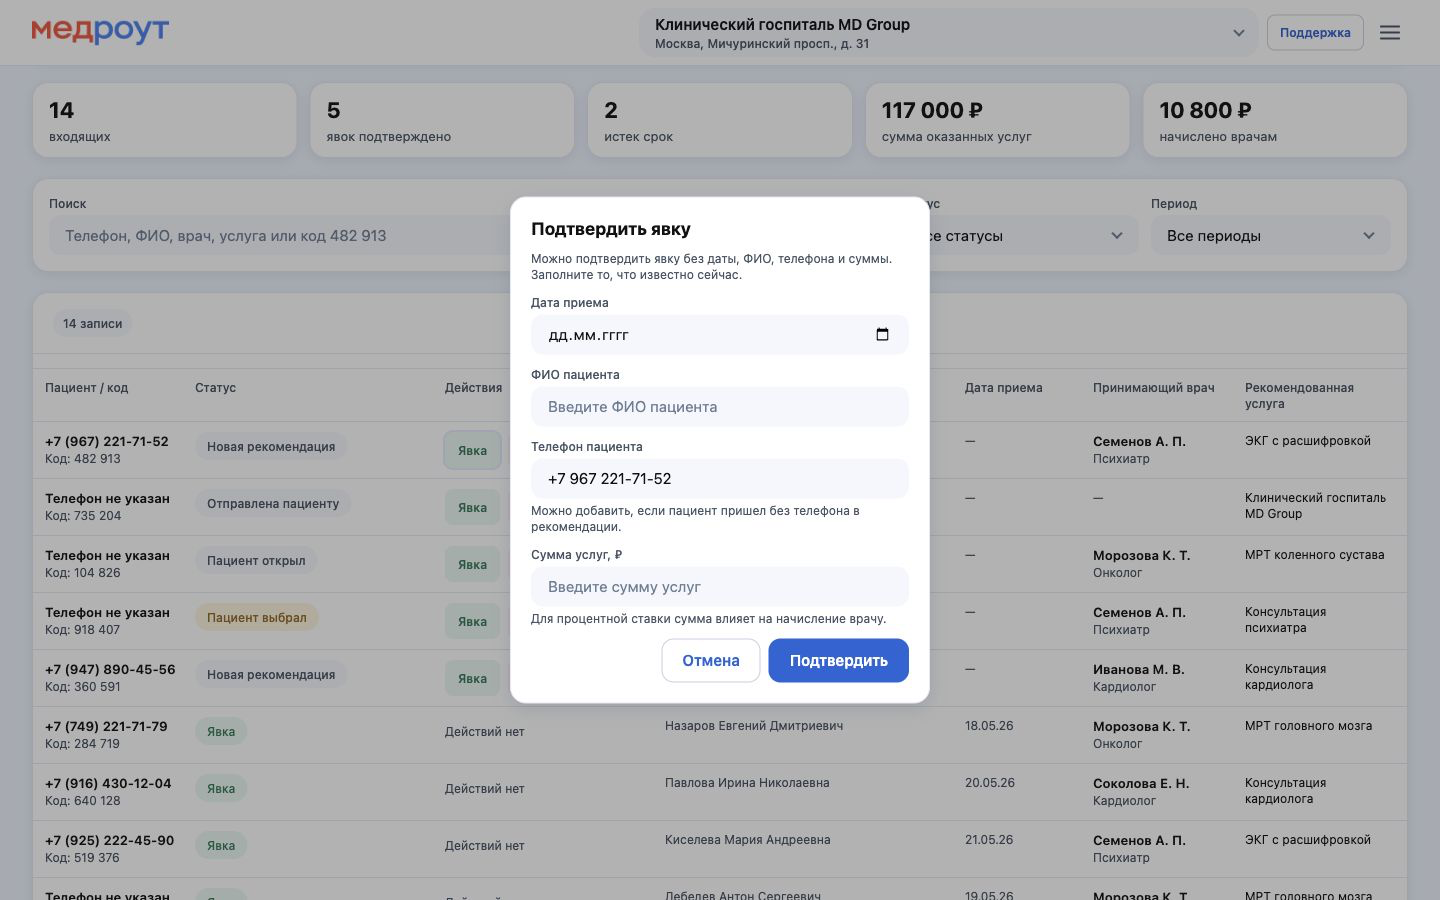Click Явка button for code 735 204
Screen dimensions: 1440x900
[x=472, y=507]
